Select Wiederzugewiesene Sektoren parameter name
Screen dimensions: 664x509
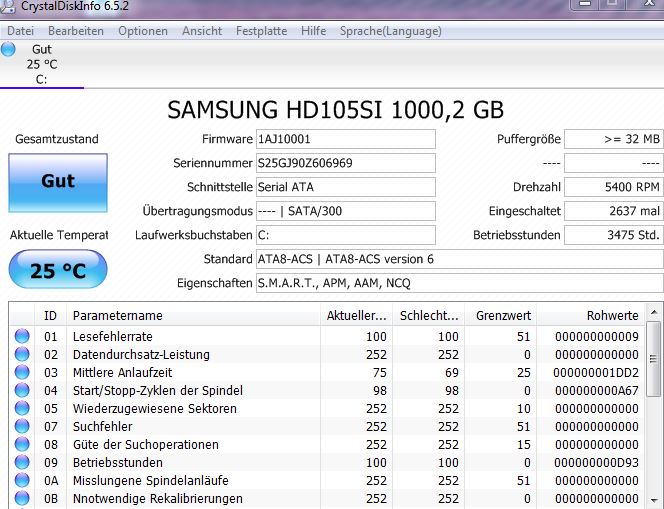(155, 409)
